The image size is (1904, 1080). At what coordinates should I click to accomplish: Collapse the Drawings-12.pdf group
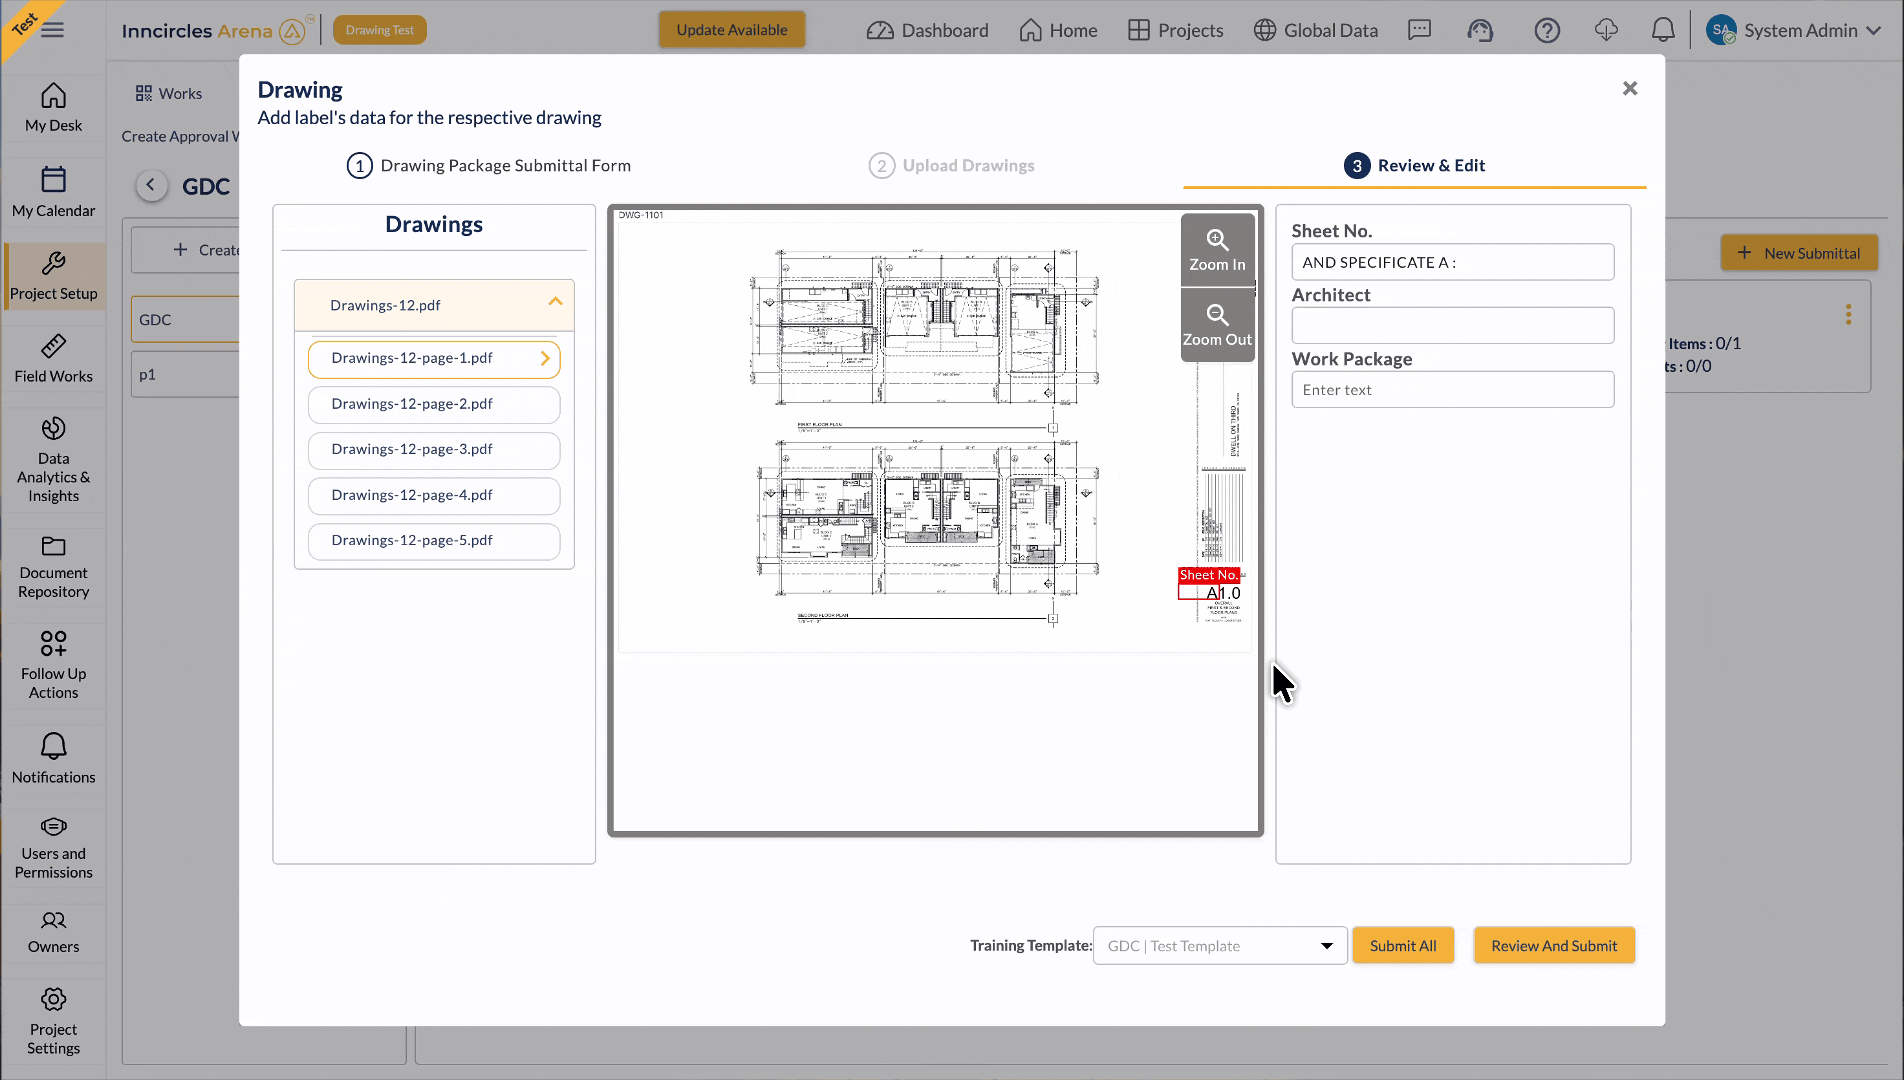click(x=555, y=303)
